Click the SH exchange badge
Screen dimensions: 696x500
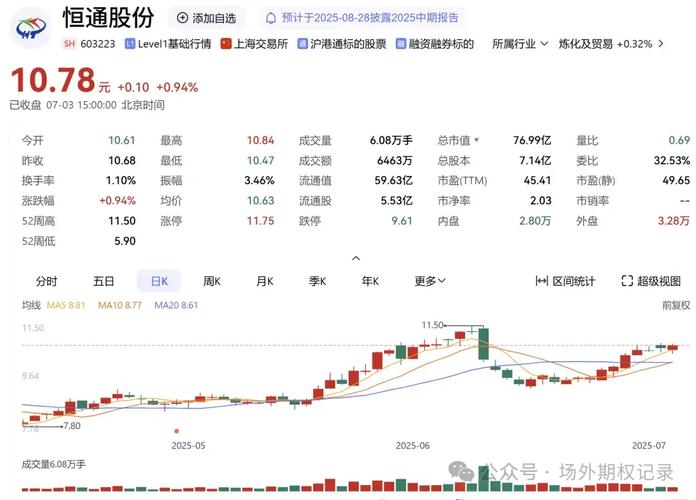pyautogui.click(x=69, y=44)
